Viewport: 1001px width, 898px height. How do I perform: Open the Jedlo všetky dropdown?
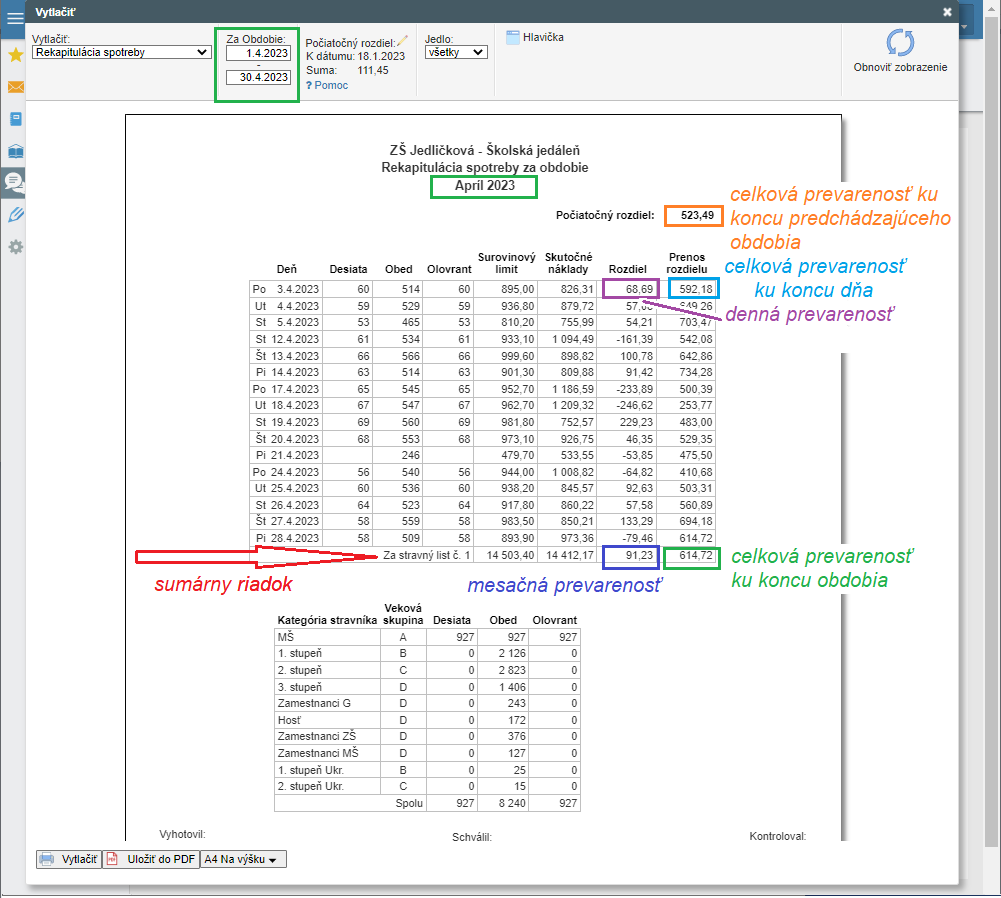456,52
